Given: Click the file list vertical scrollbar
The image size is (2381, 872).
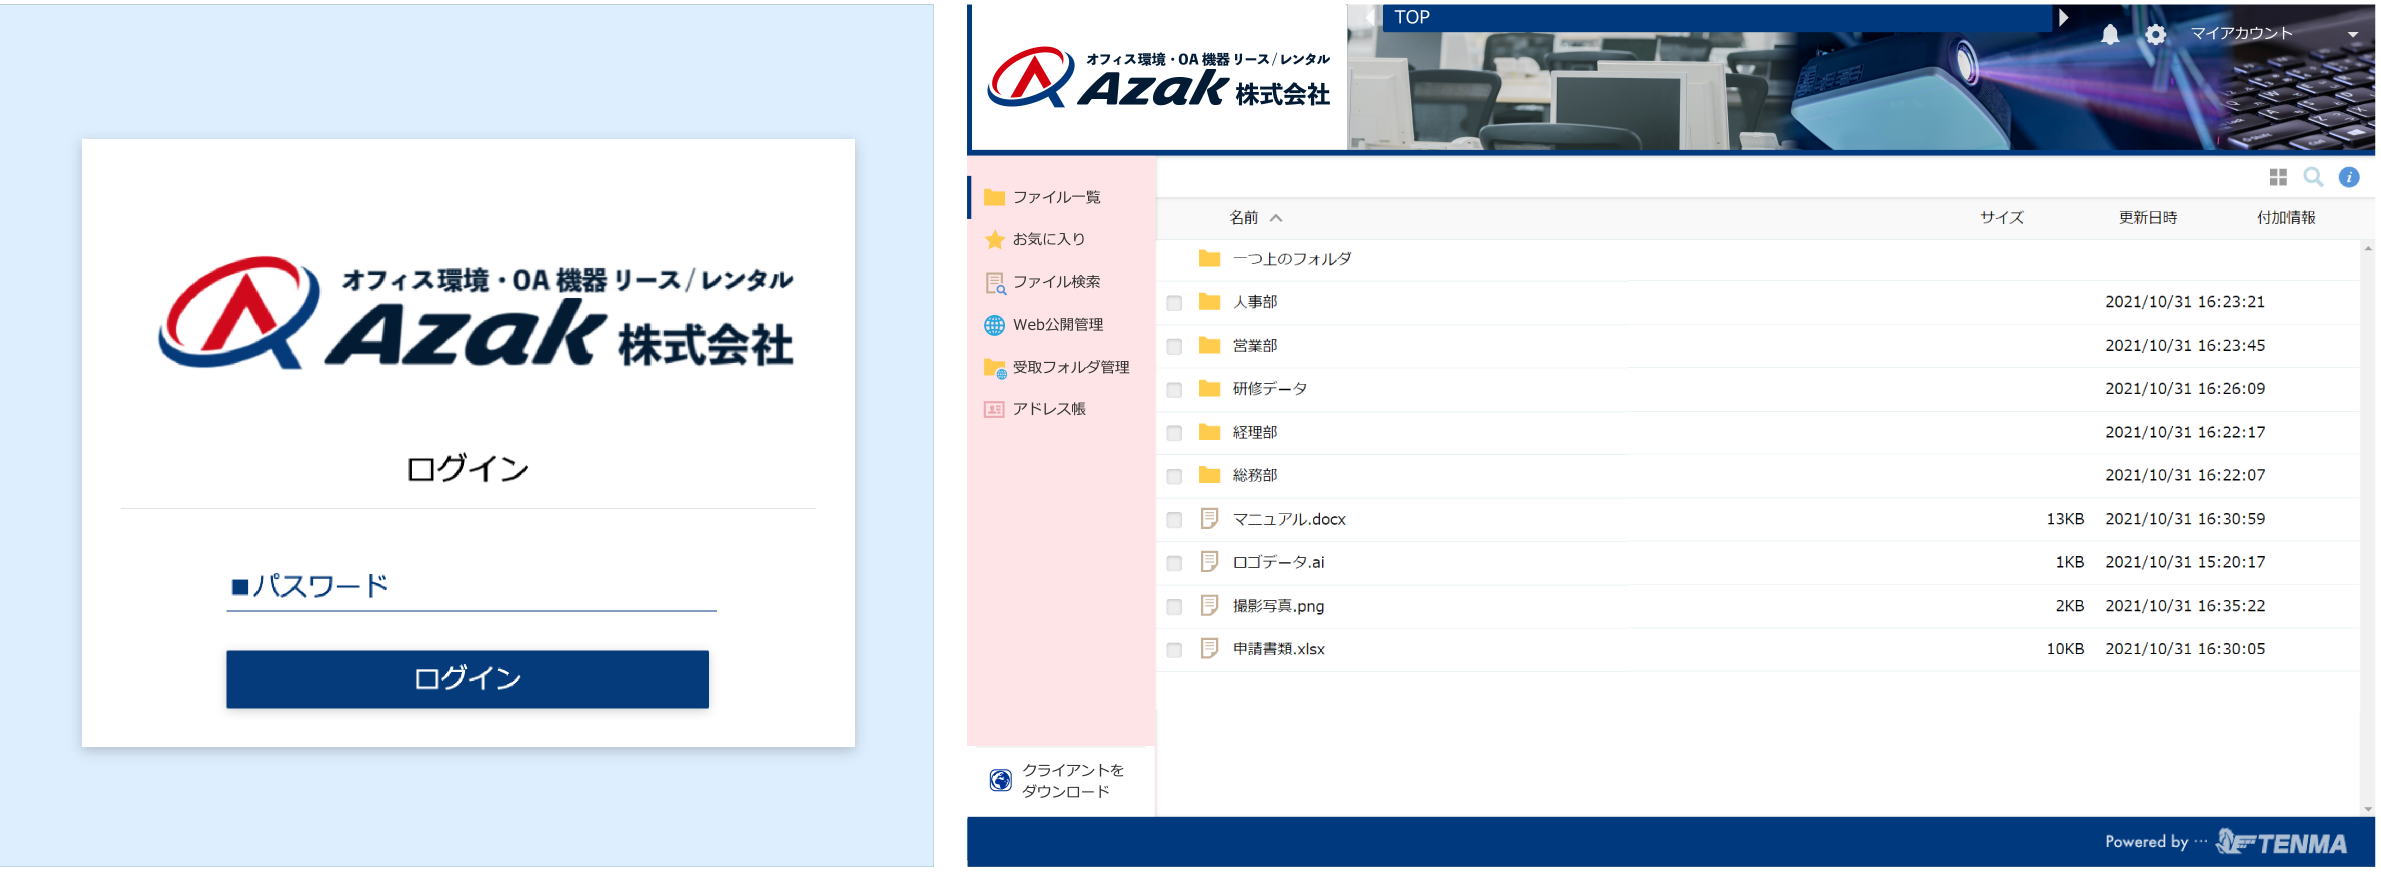Looking at the screenshot, I should (x=2367, y=528).
